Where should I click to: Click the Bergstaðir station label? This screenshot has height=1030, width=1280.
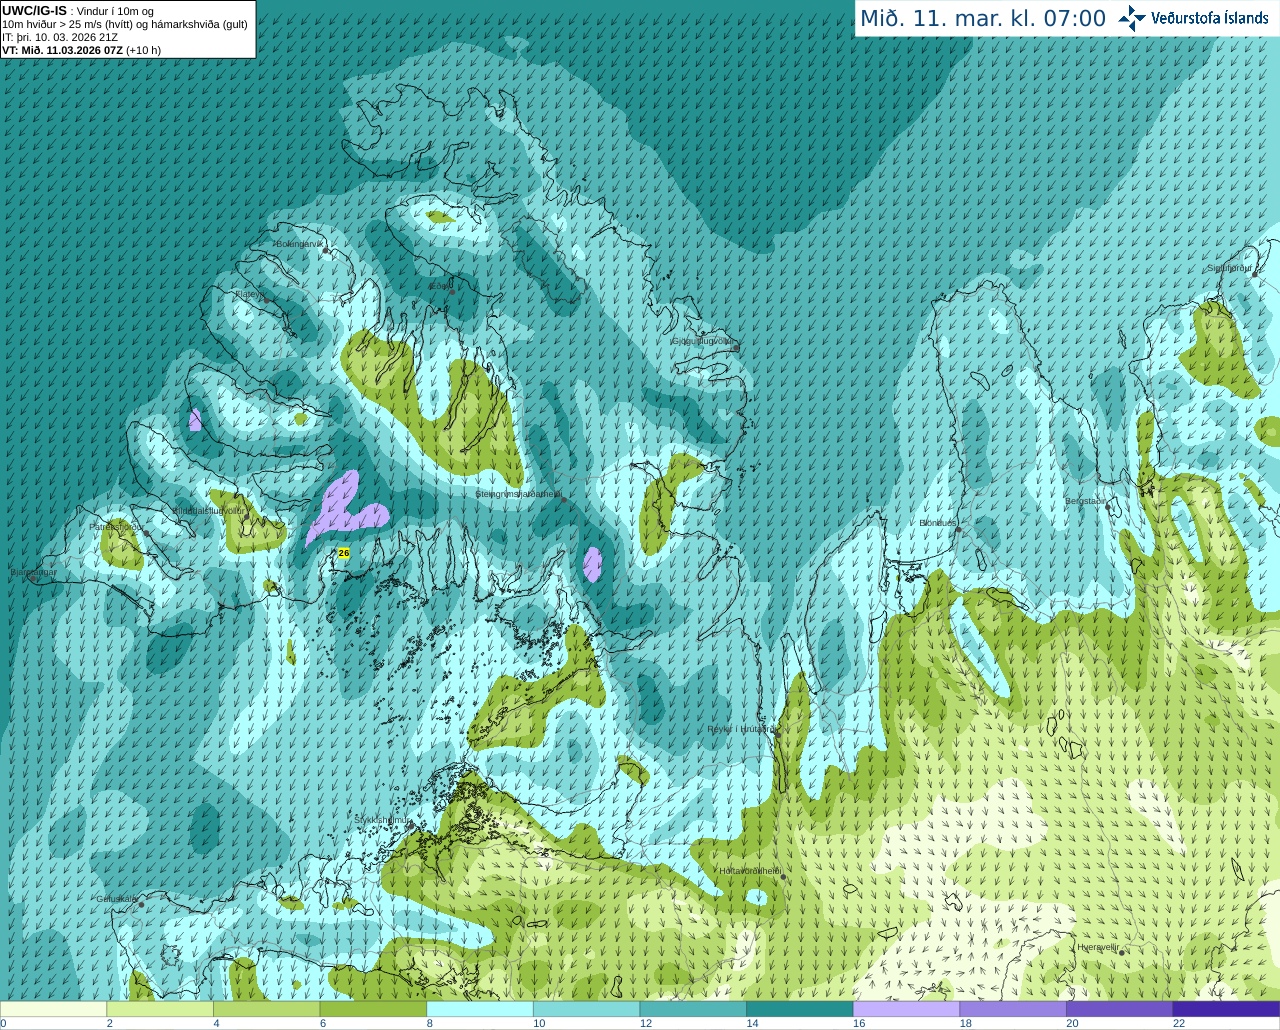(1085, 501)
